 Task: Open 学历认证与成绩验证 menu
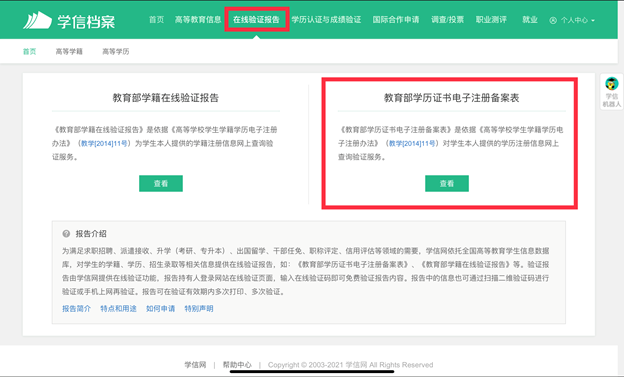[326, 20]
